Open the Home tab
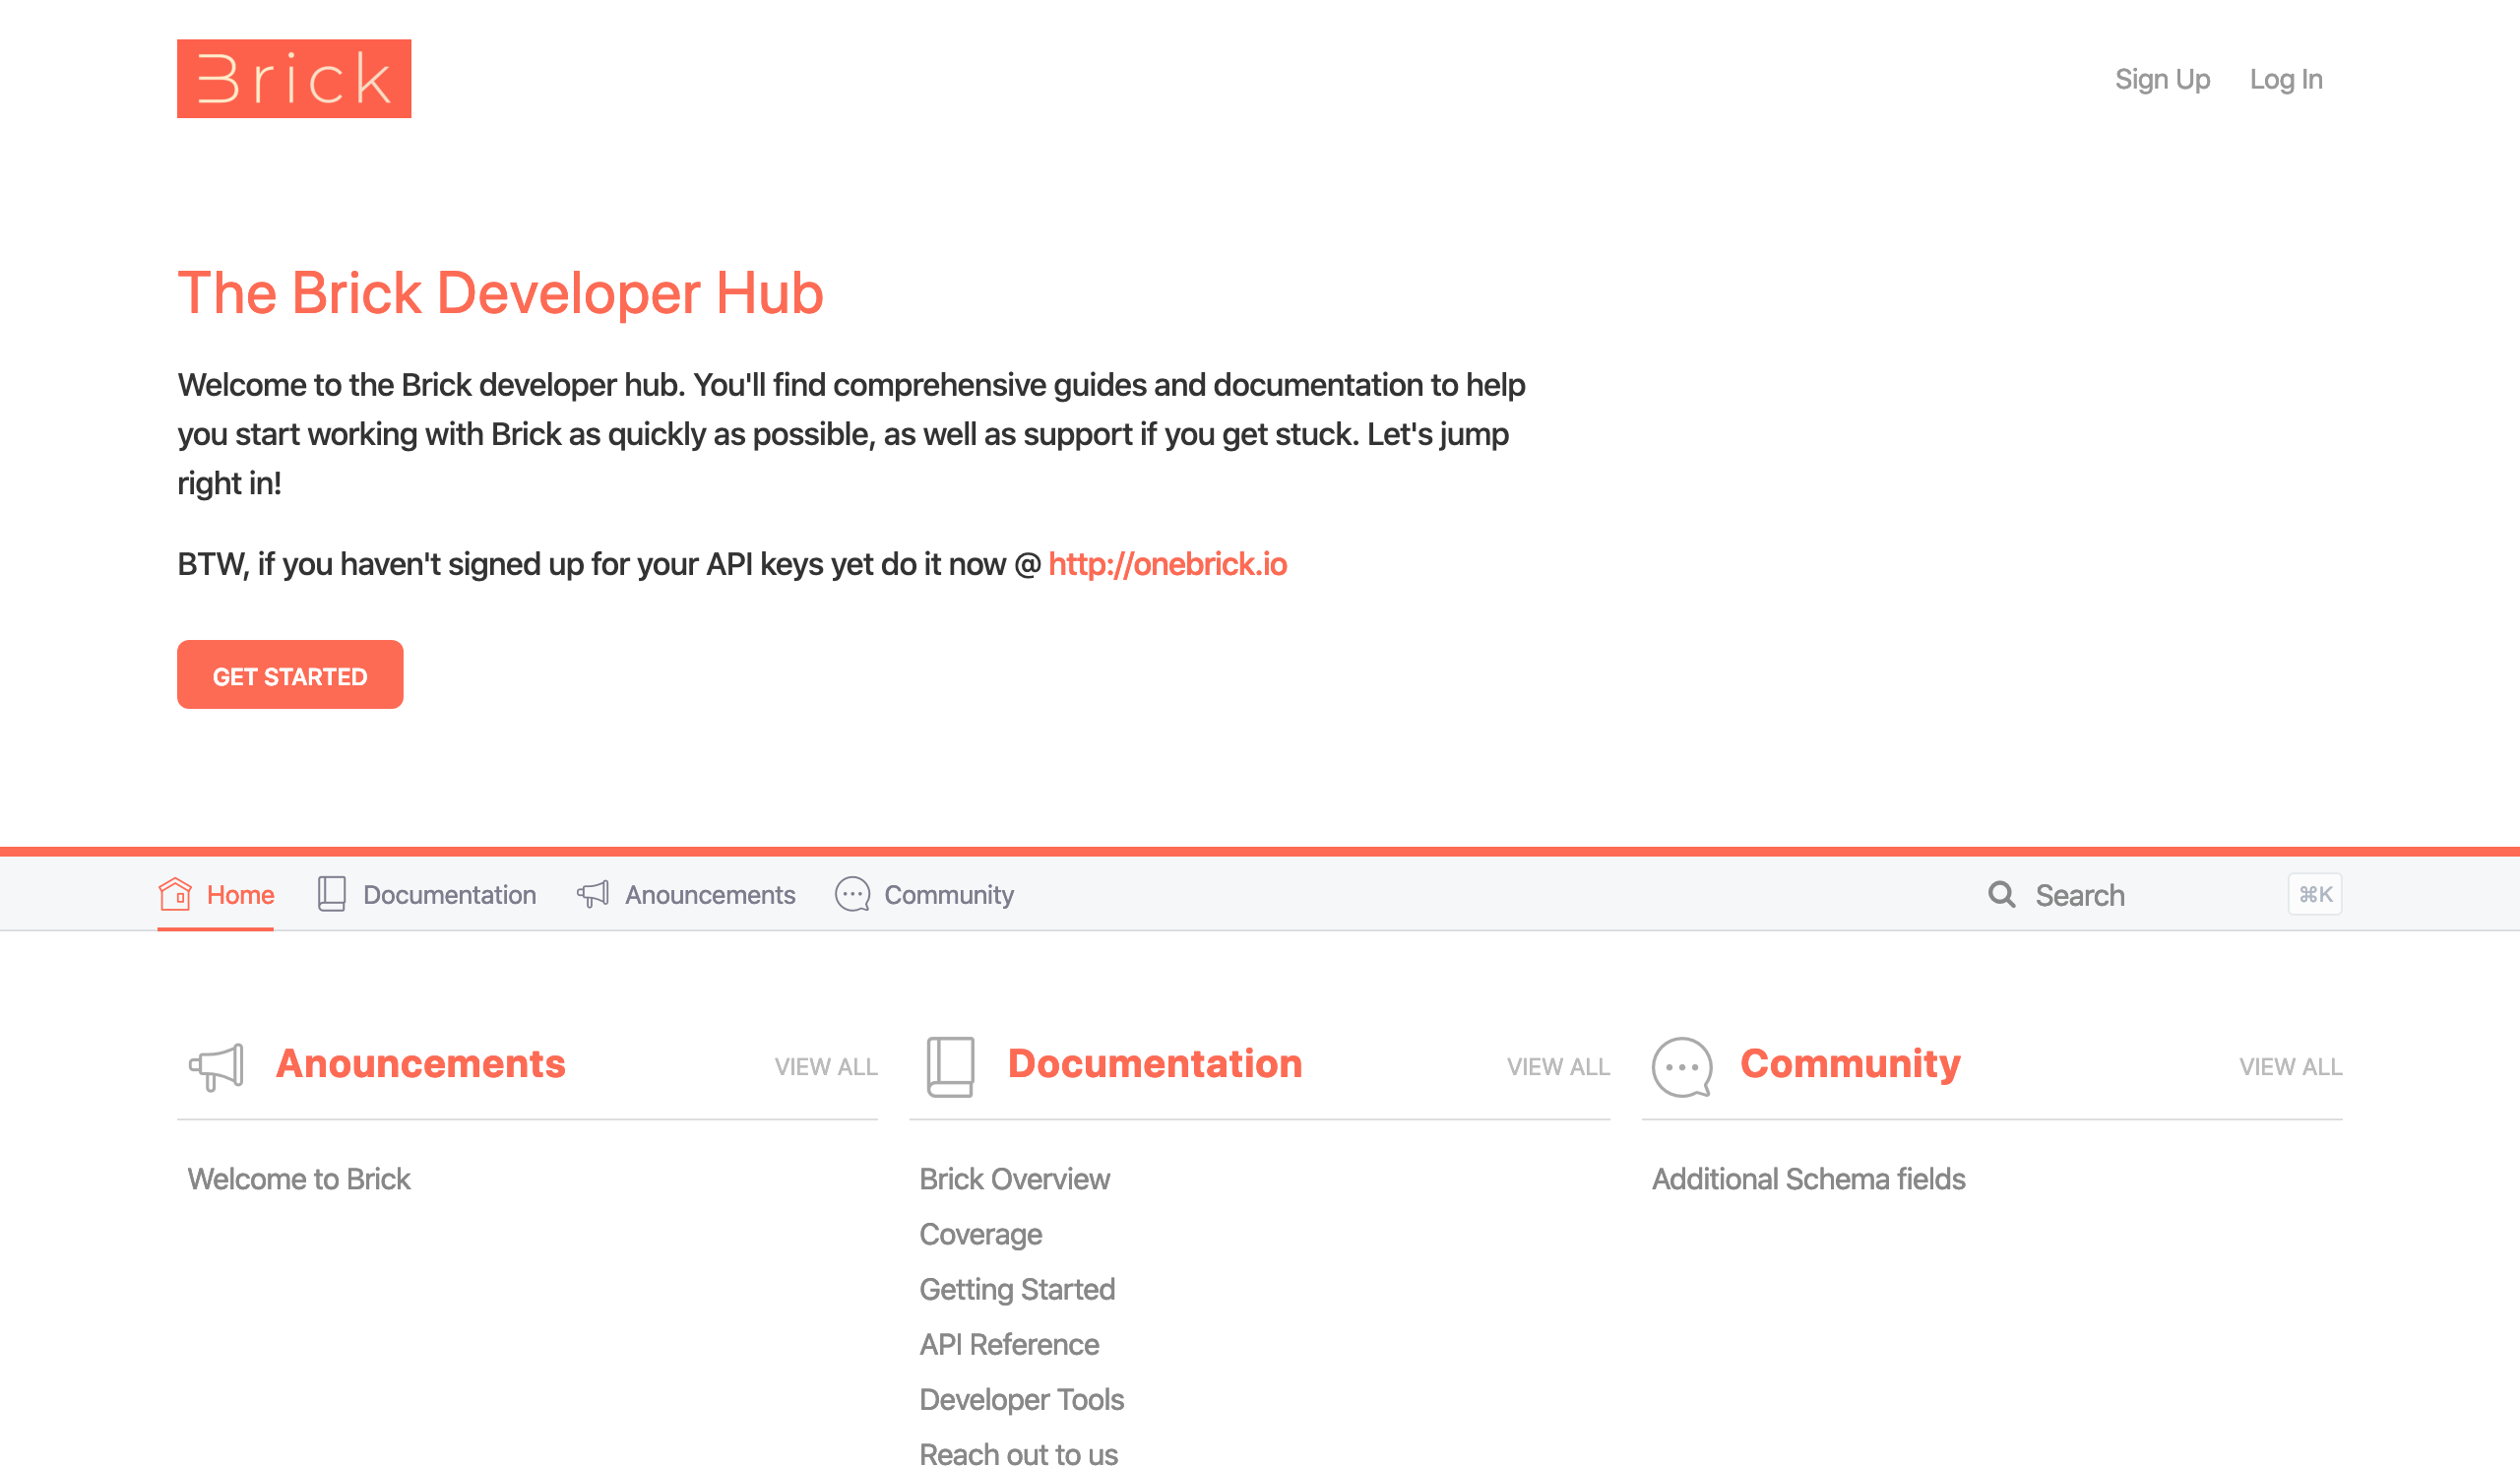This screenshot has width=2520, height=1467. (x=216, y=895)
